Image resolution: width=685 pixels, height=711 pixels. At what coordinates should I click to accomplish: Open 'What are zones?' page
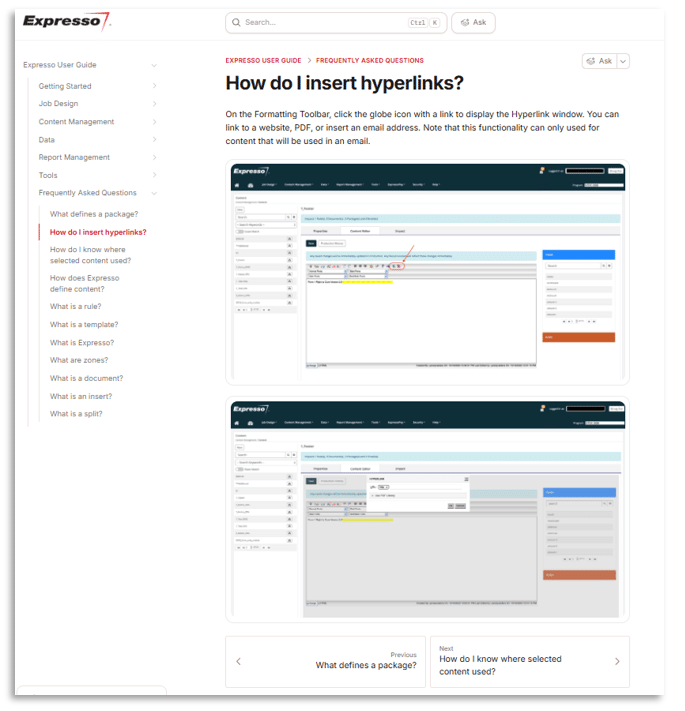coord(79,360)
